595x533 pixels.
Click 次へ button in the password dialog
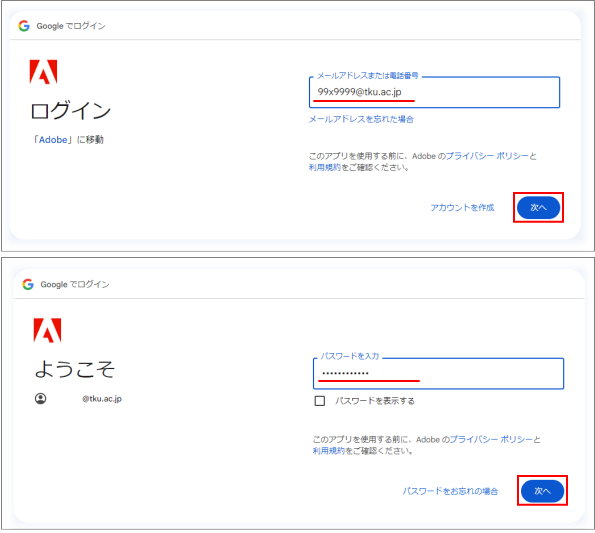542,491
